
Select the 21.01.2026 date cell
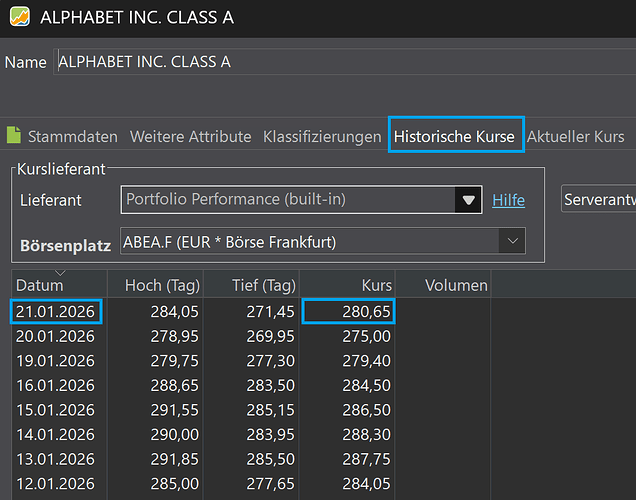pos(56,311)
